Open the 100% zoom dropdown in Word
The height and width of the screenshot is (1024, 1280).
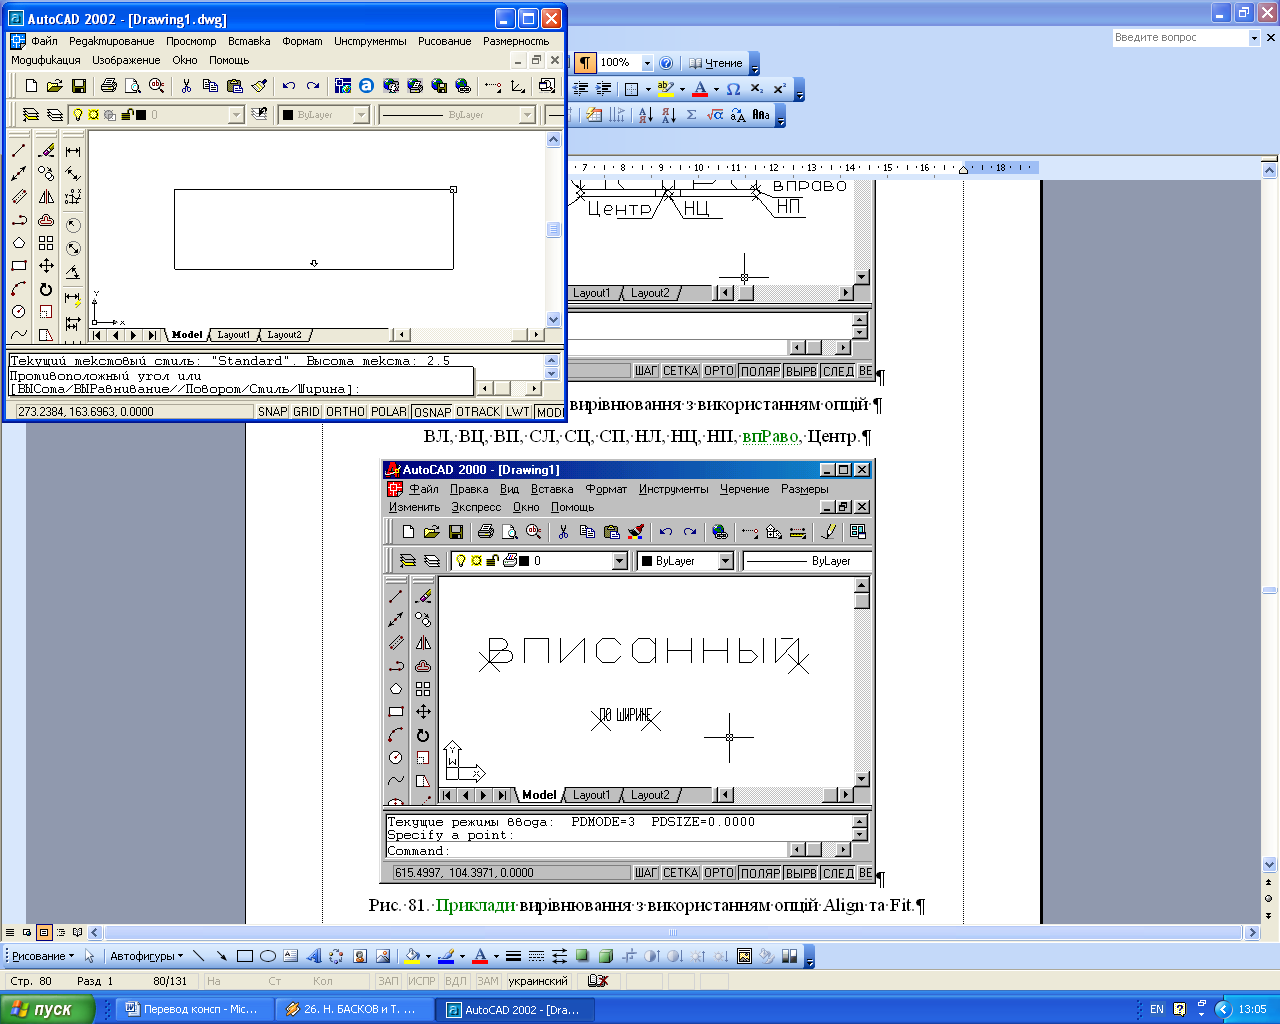click(x=647, y=63)
